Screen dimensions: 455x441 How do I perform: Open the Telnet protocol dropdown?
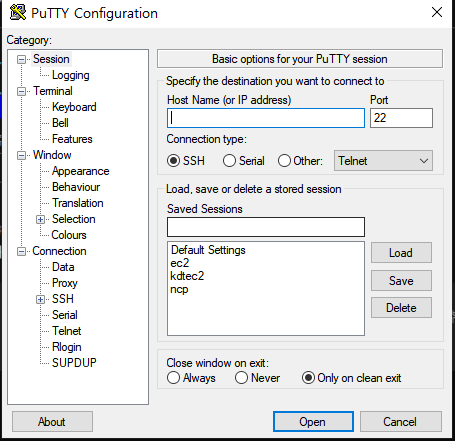pyautogui.click(x=383, y=161)
